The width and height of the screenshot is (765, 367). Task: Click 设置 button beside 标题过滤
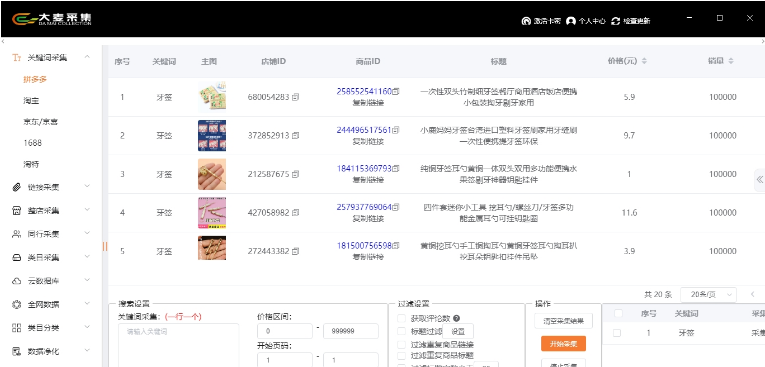pos(458,331)
